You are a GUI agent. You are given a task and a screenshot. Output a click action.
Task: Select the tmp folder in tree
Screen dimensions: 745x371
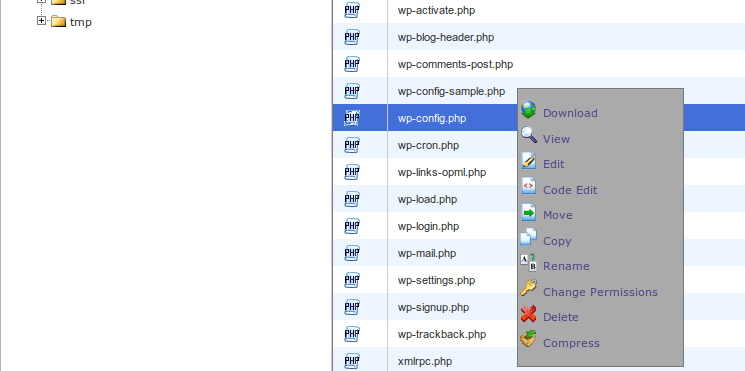point(81,22)
